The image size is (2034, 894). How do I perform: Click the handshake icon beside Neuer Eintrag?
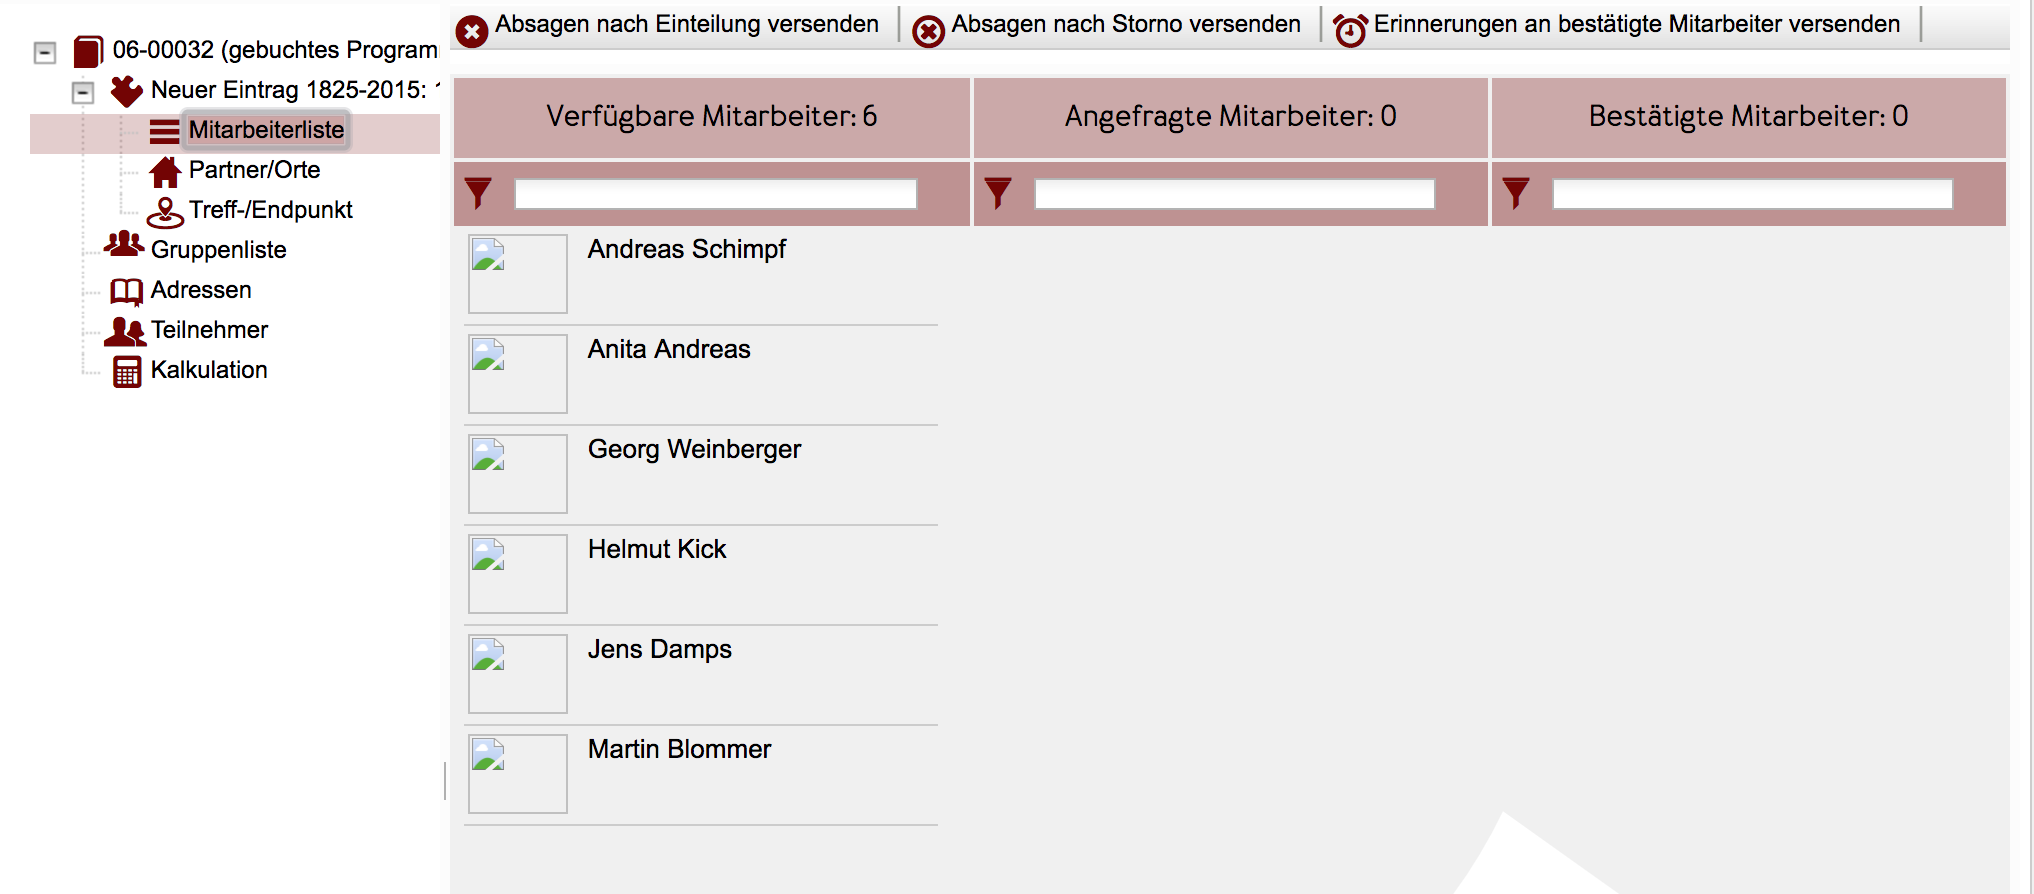pos(127,91)
